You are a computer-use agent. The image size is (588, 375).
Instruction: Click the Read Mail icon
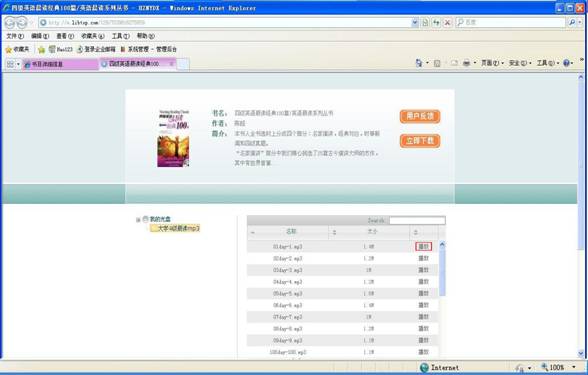pos(454,63)
